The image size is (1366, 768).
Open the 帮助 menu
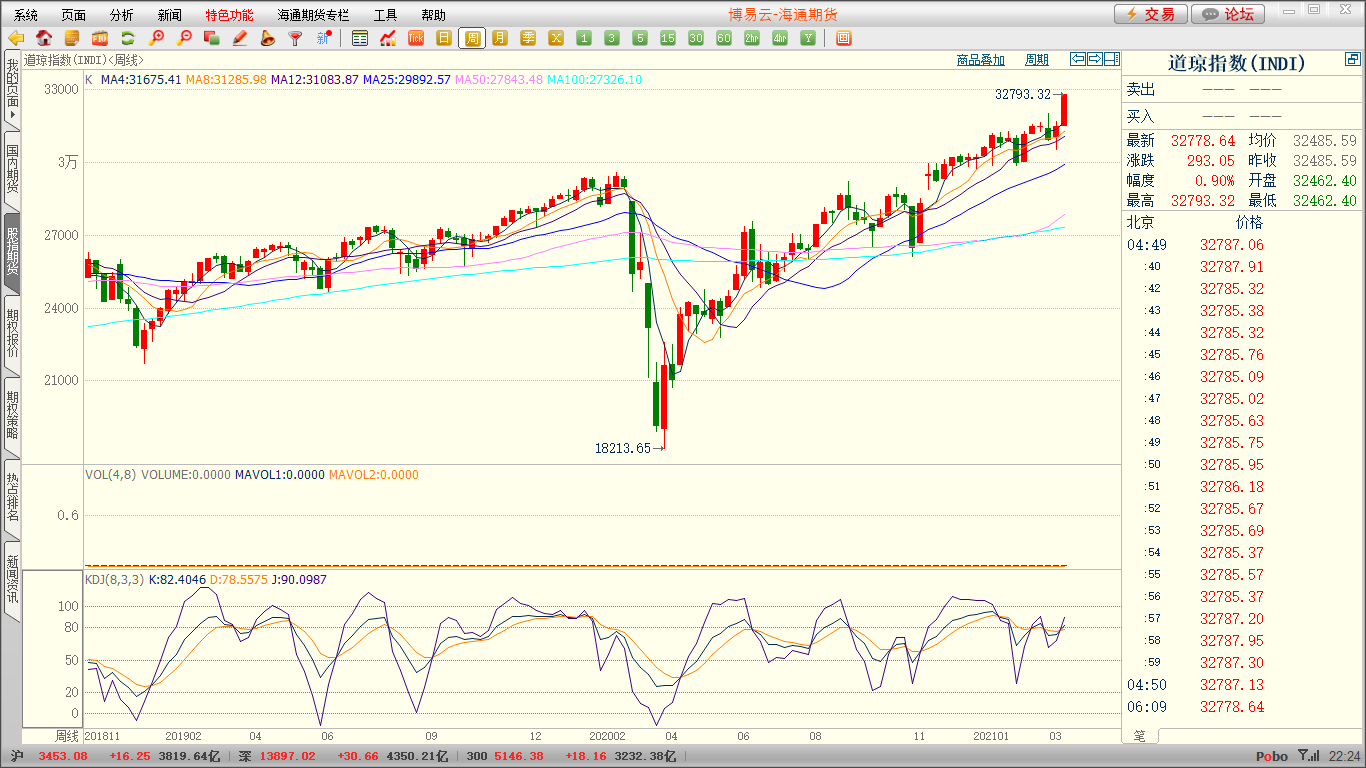click(x=434, y=15)
